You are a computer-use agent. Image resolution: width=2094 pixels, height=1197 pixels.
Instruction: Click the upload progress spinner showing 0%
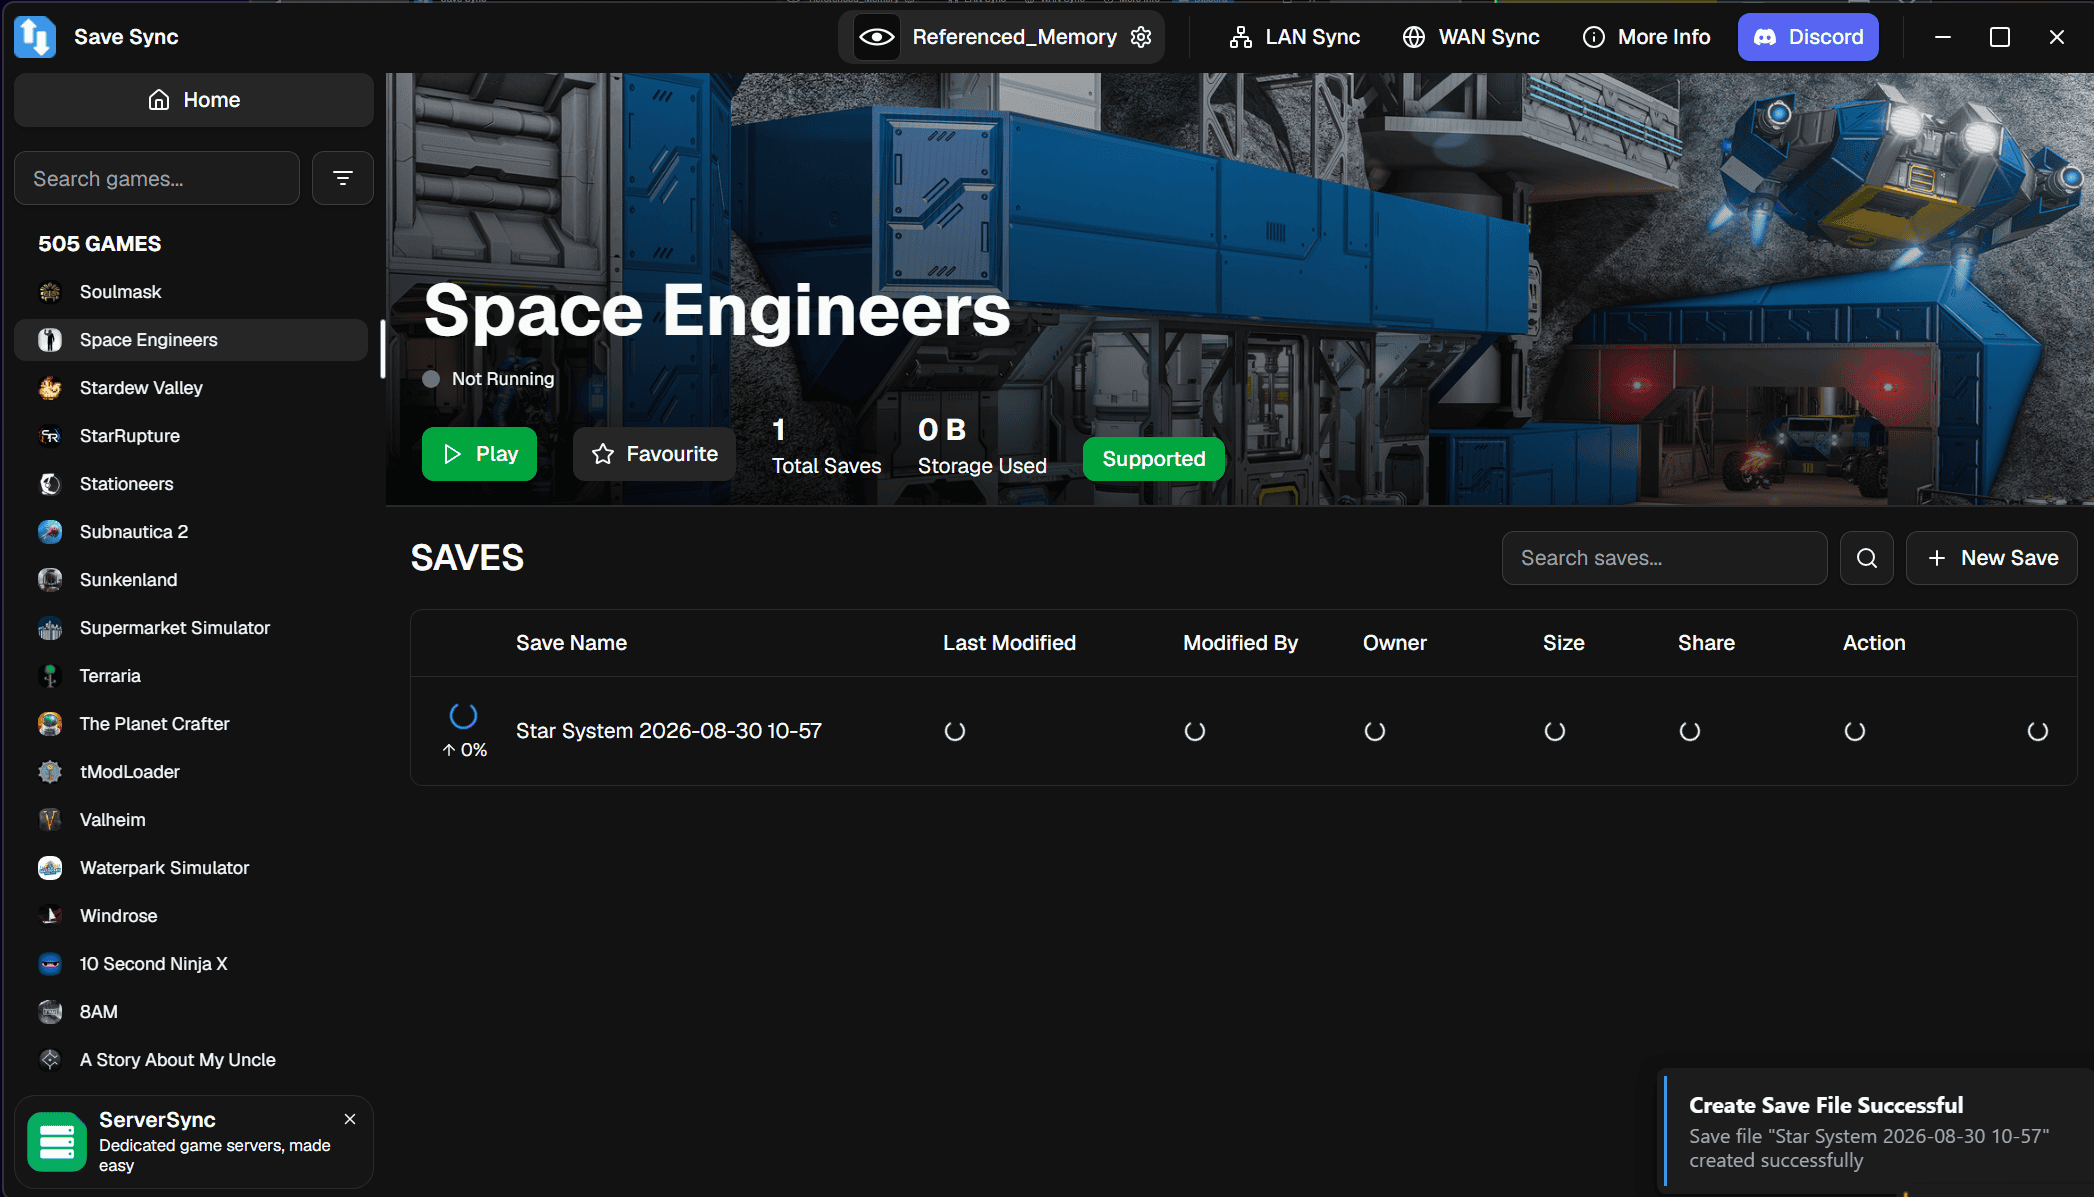463,716
